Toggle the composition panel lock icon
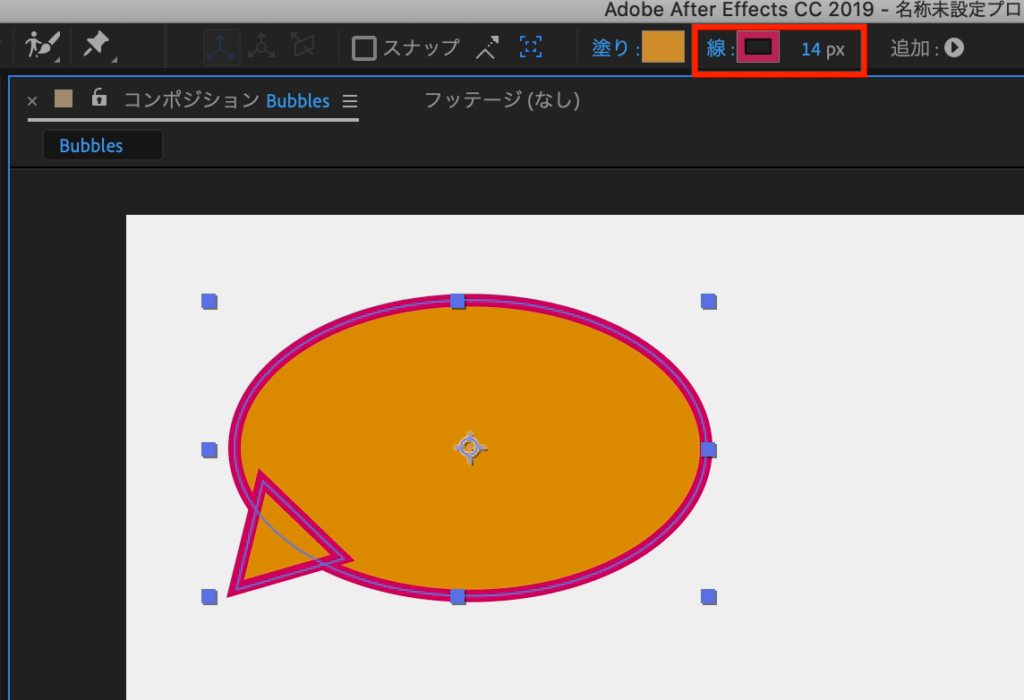 [99, 97]
